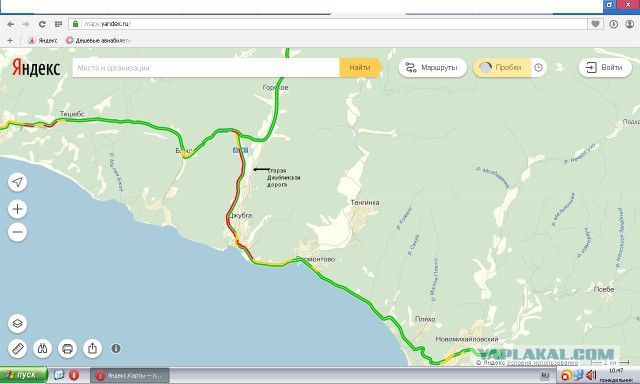Image resolution: width=640 pixels, height=384 pixels.
Task: Click the yellow Найти button
Action: [x=360, y=68]
